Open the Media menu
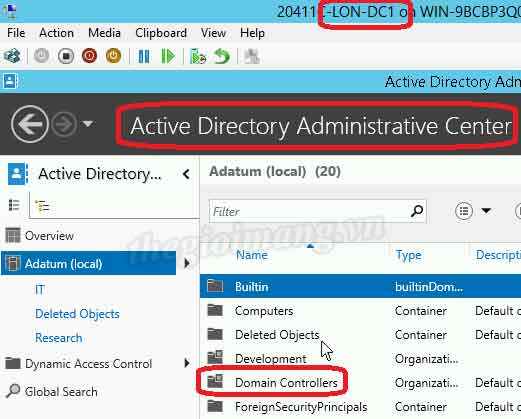Image resolution: width=521 pixels, height=419 pixels. [104, 33]
